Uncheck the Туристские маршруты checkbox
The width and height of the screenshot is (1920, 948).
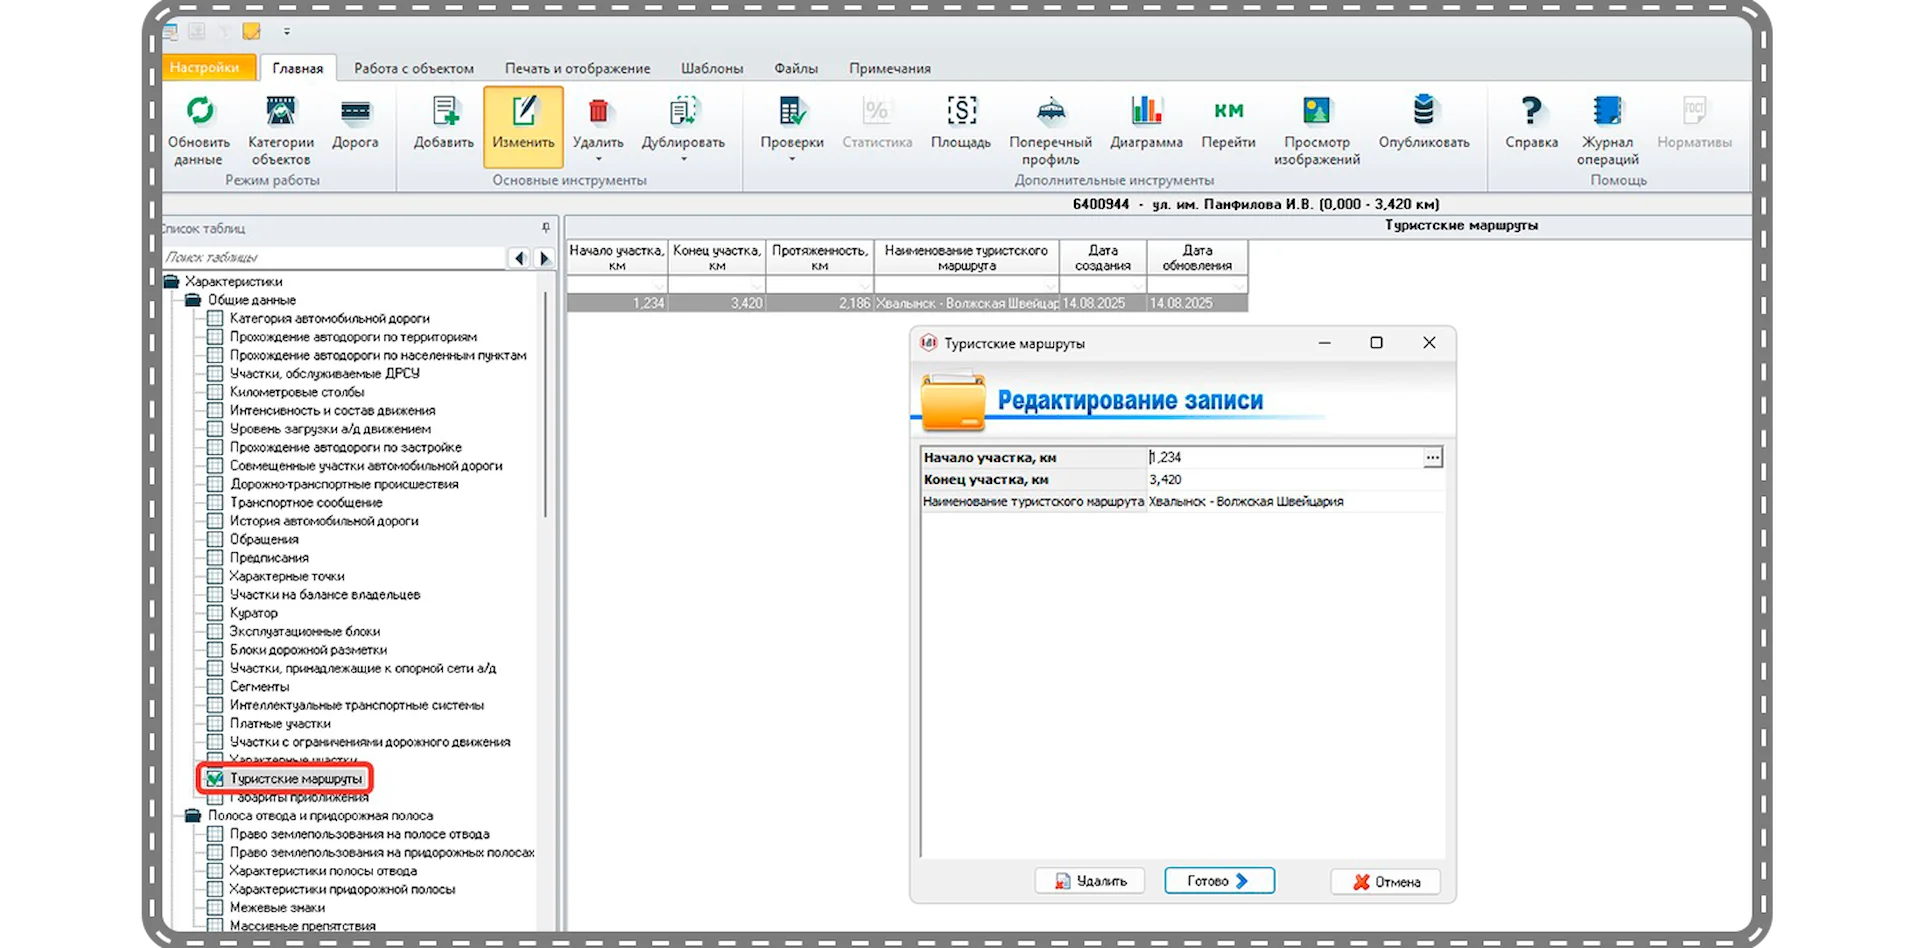point(215,779)
